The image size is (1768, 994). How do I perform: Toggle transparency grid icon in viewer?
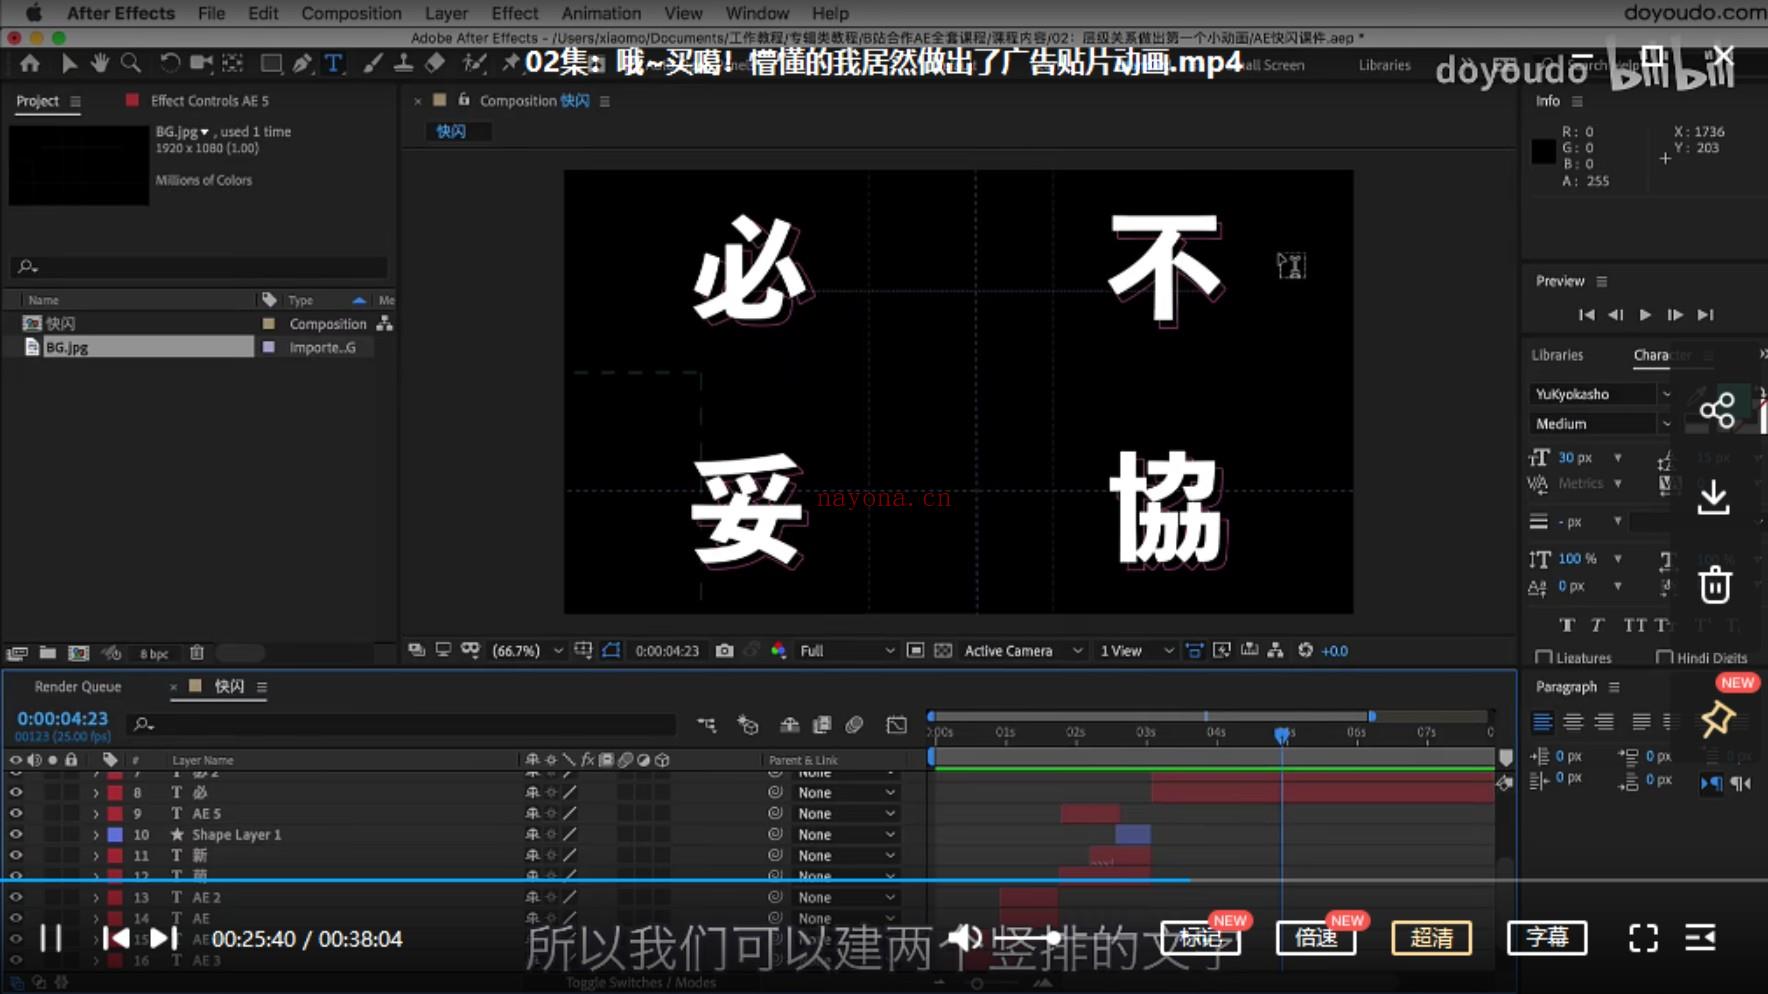point(943,650)
